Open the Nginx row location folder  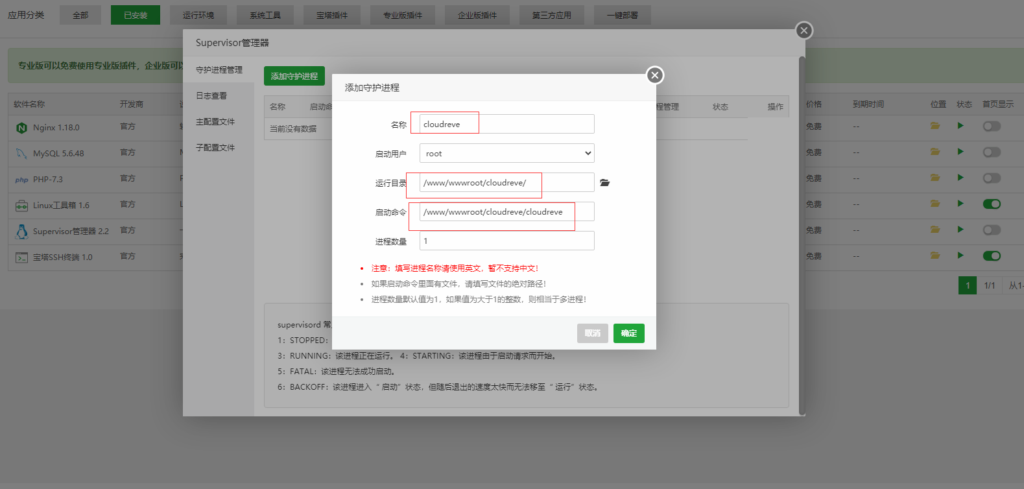click(935, 125)
